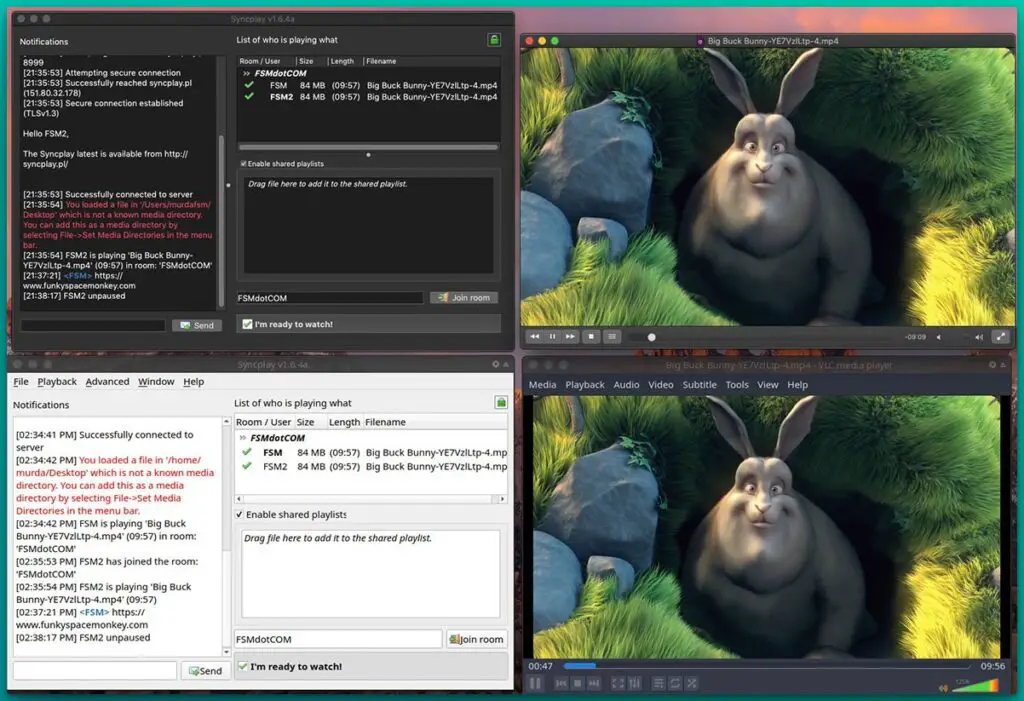Toggle the playlist view in lower VLC
Viewport: 1024px width, 701px height.
(658, 683)
